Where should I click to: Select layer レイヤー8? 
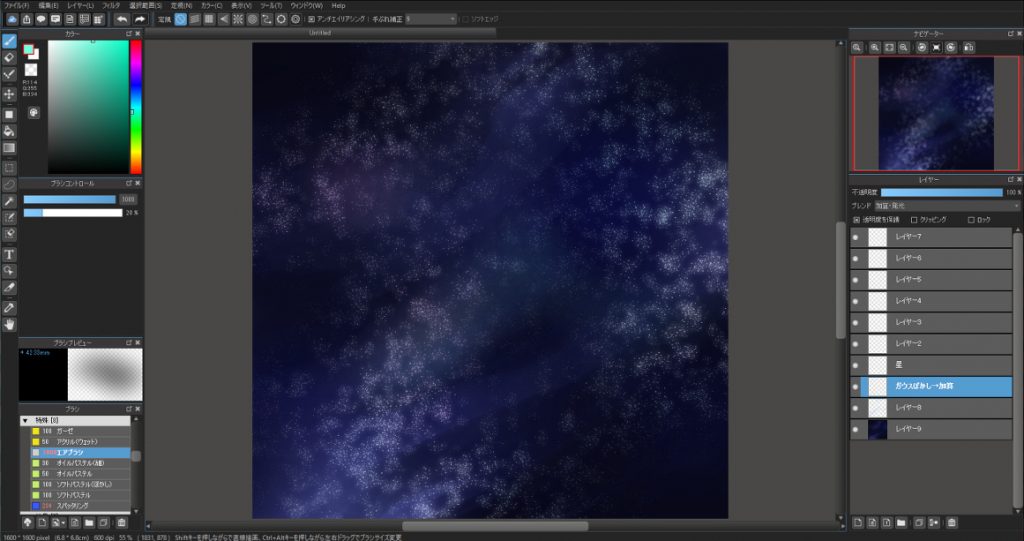(x=931, y=408)
